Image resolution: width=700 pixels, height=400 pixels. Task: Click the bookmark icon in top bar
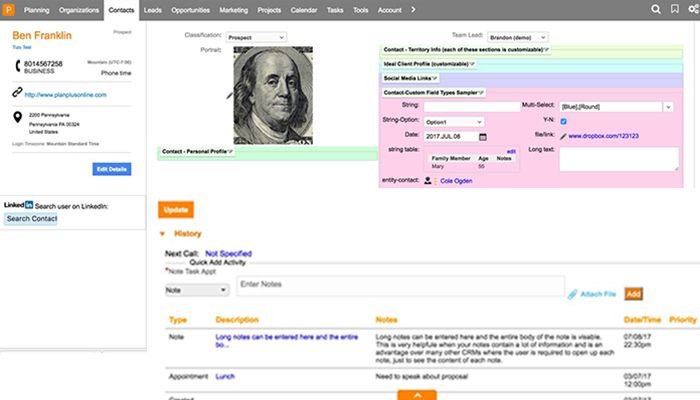675,9
